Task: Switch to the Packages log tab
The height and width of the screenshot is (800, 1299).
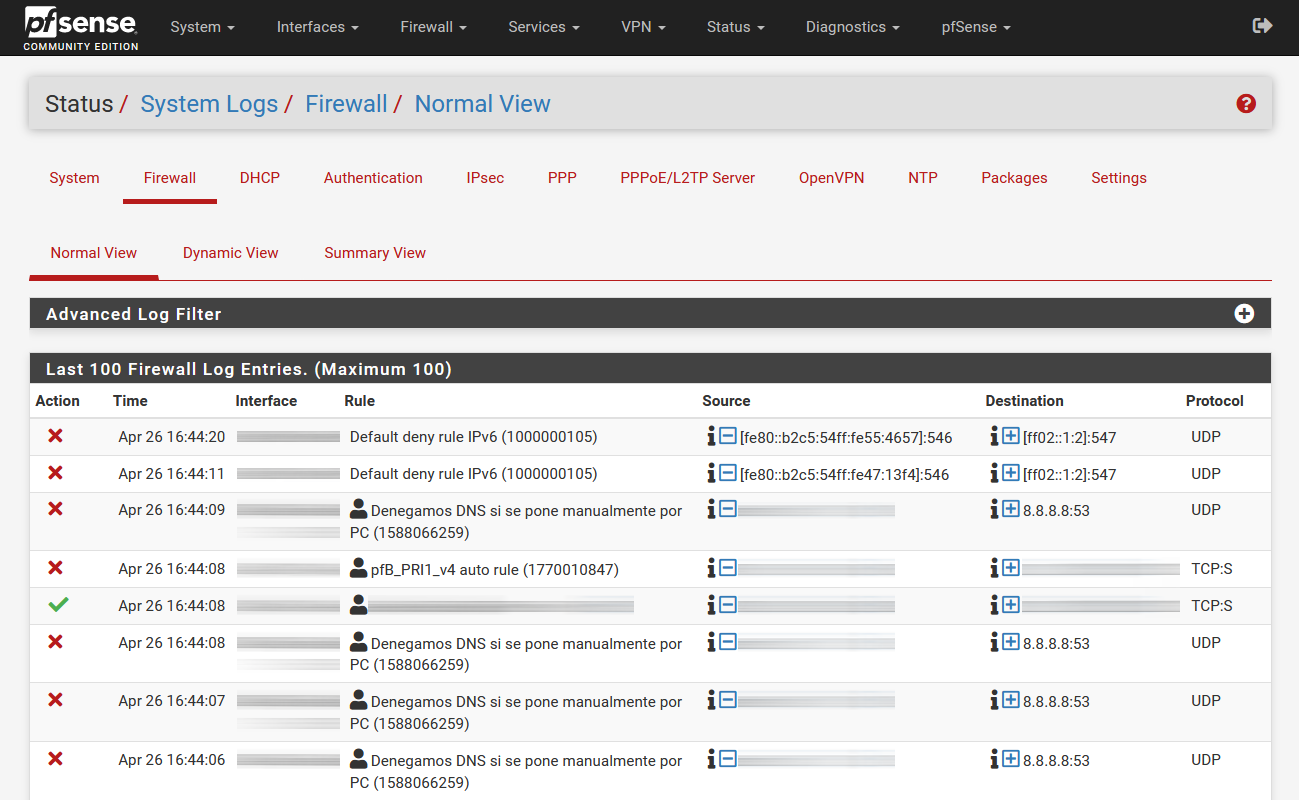Action: 1014,178
